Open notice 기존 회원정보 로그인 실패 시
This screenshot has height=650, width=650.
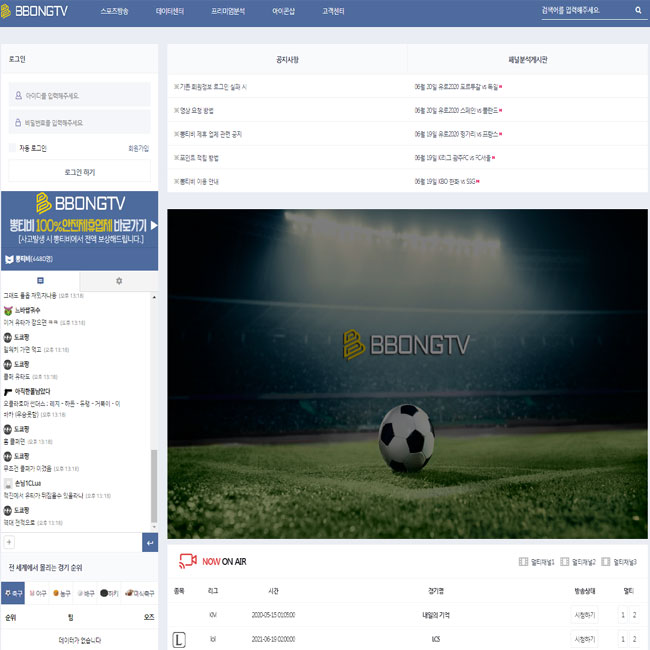click(210, 87)
